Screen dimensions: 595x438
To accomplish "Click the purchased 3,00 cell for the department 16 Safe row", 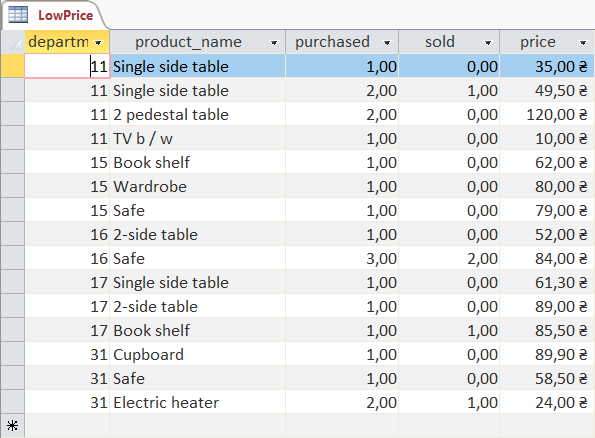I will pyautogui.click(x=342, y=258).
